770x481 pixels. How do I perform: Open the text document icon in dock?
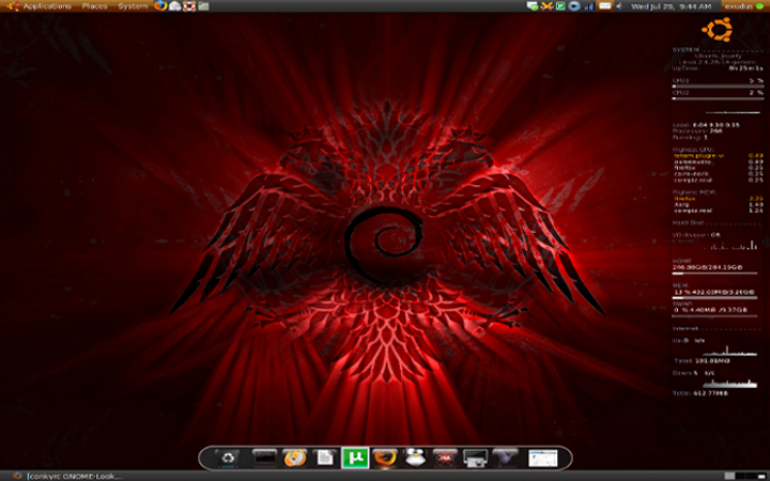click(325, 458)
